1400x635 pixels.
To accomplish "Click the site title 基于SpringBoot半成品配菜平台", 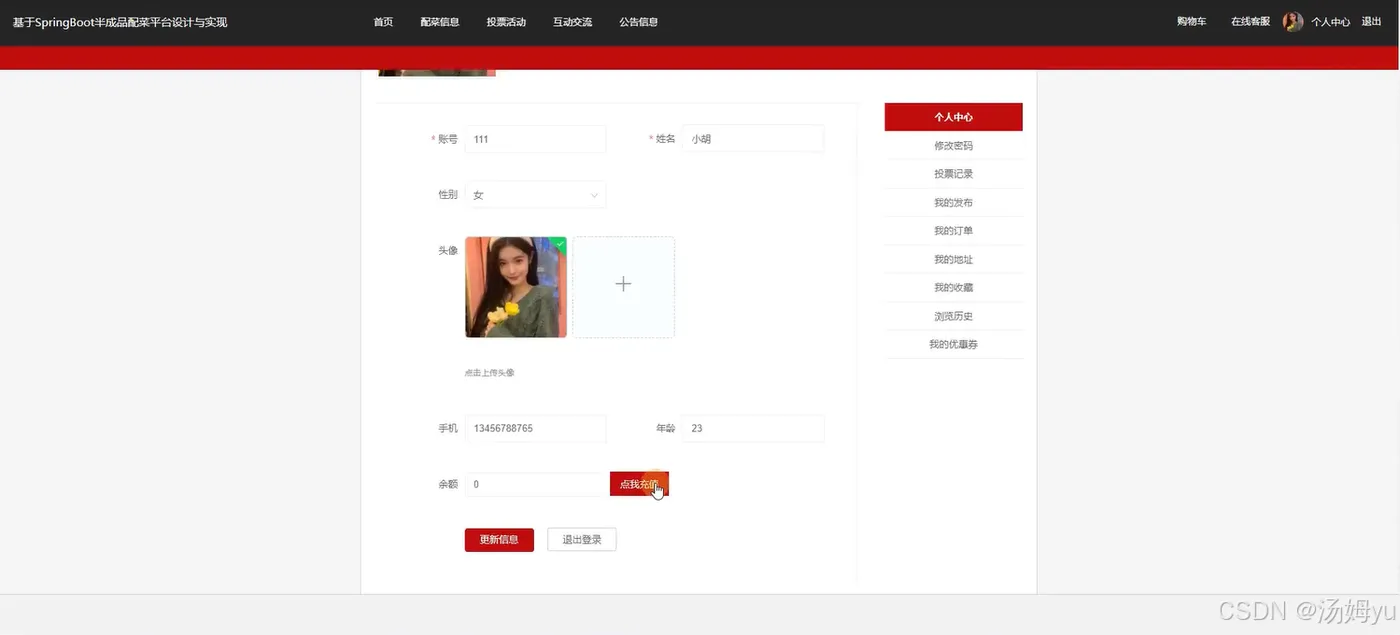I will point(120,22).
